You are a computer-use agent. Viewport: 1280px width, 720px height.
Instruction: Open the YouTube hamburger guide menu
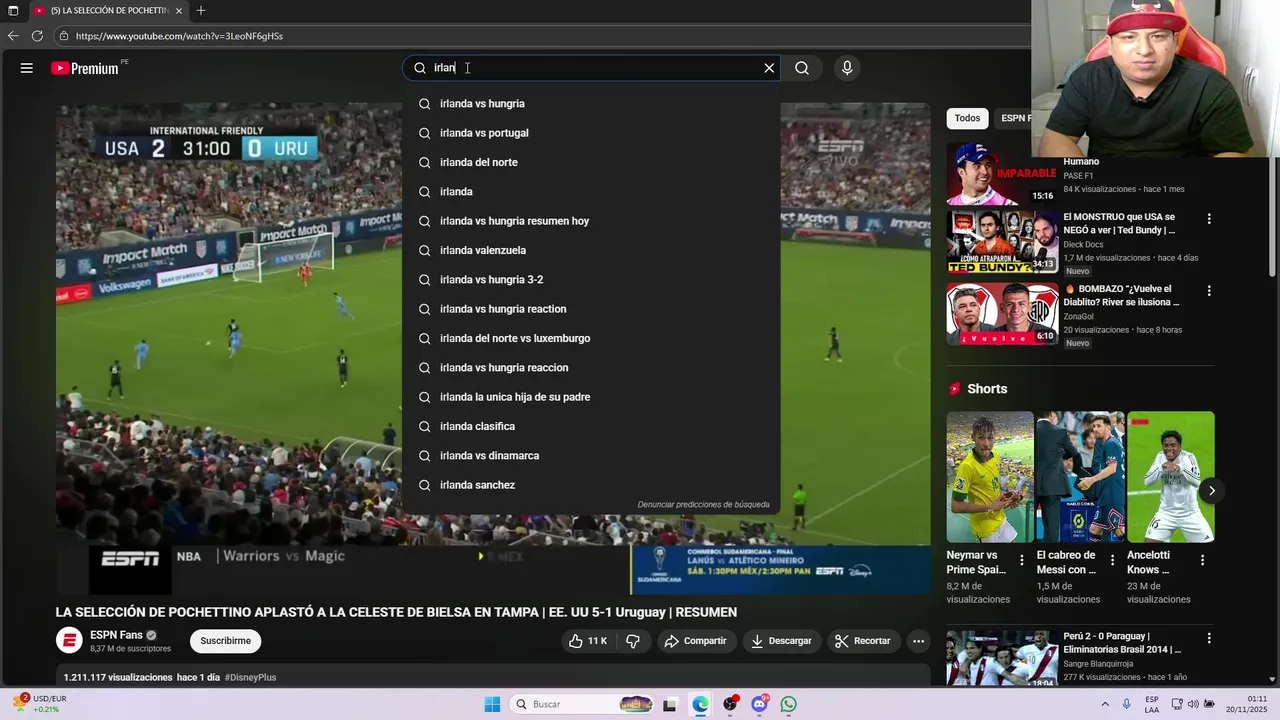tap(27, 68)
